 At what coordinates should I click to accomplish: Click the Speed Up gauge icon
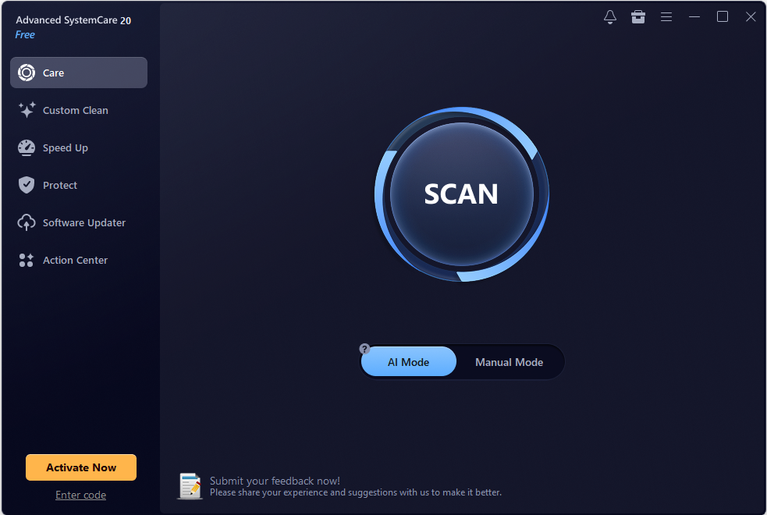point(26,148)
